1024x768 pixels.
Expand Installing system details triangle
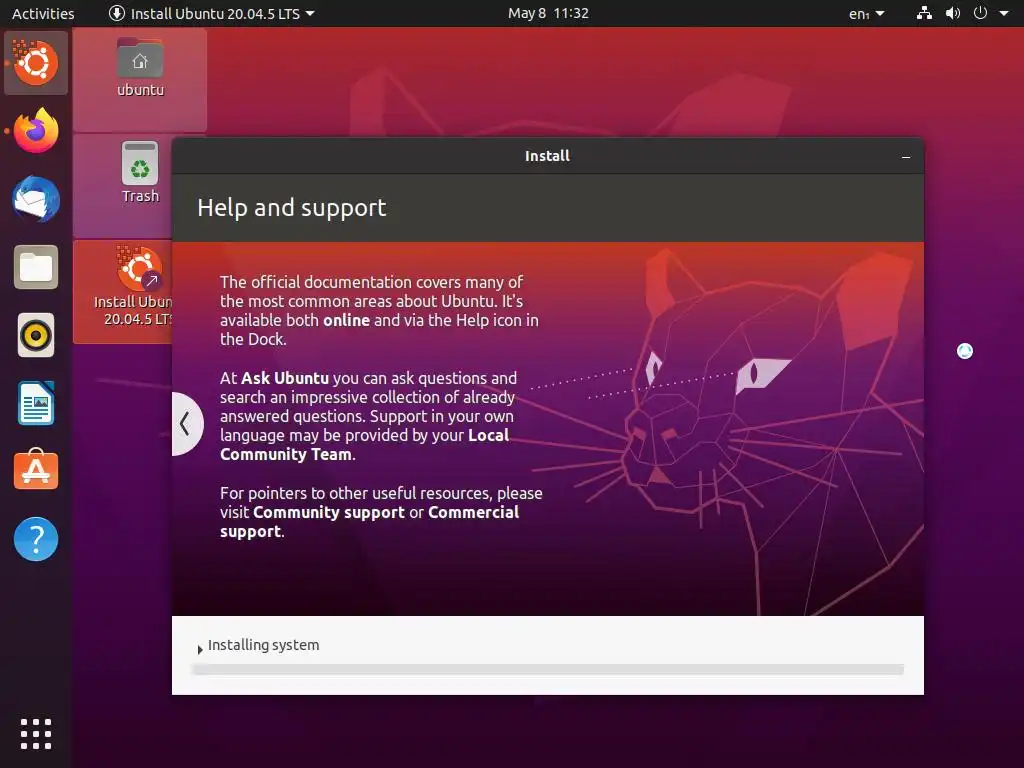[200, 649]
